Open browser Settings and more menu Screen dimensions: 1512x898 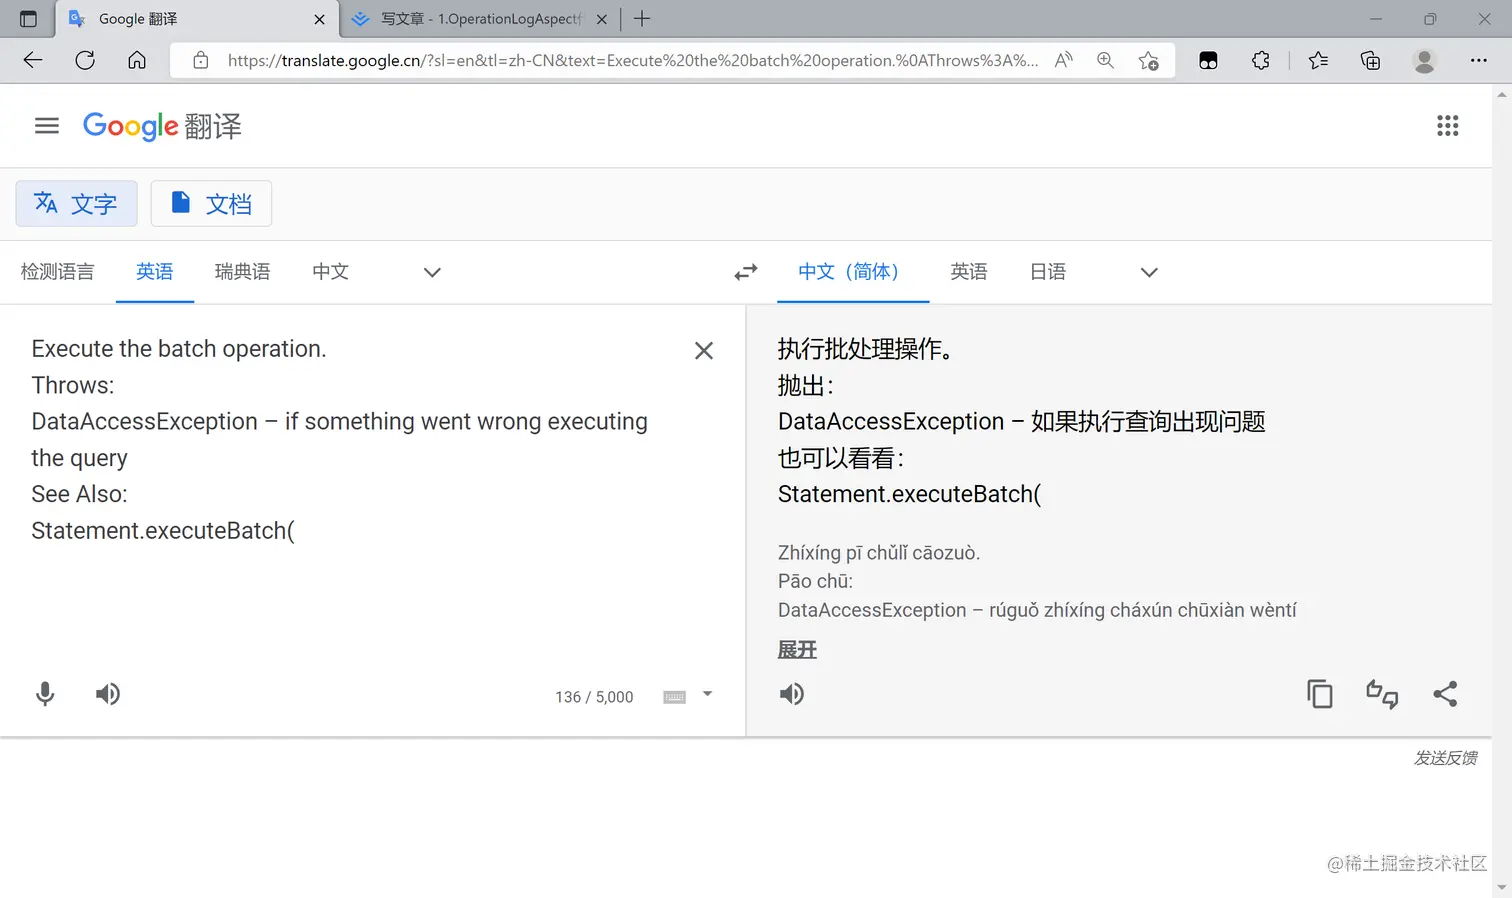(x=1478, y=60)
